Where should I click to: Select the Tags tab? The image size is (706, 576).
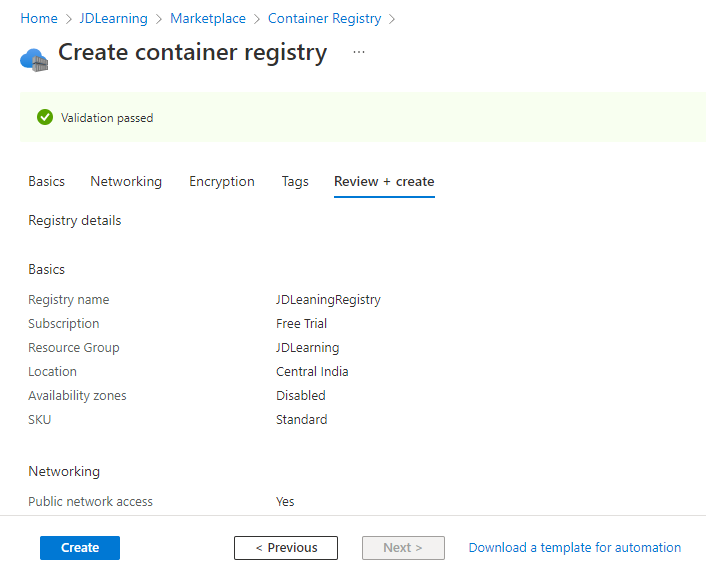click(295, 181)
